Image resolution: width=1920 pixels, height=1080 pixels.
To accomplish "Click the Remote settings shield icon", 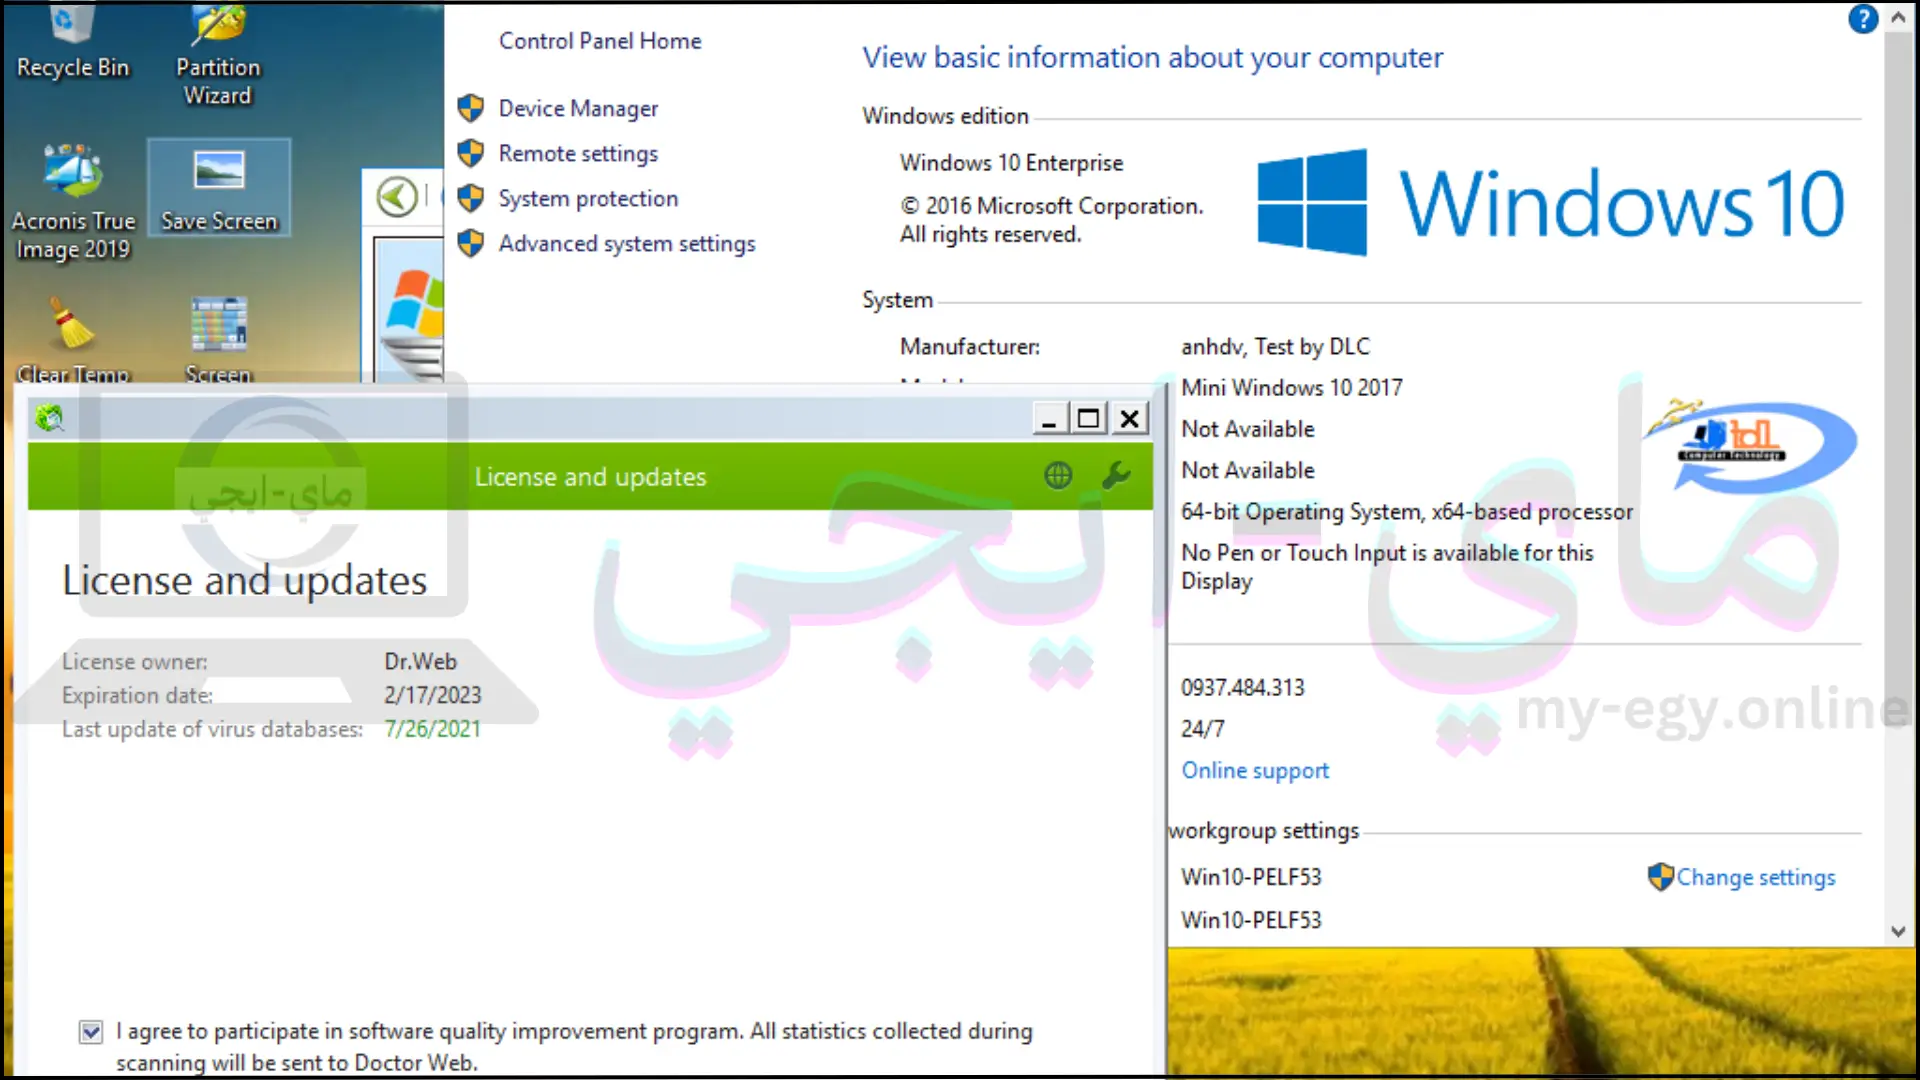I will pyautogui.click(x=471, y=153).
